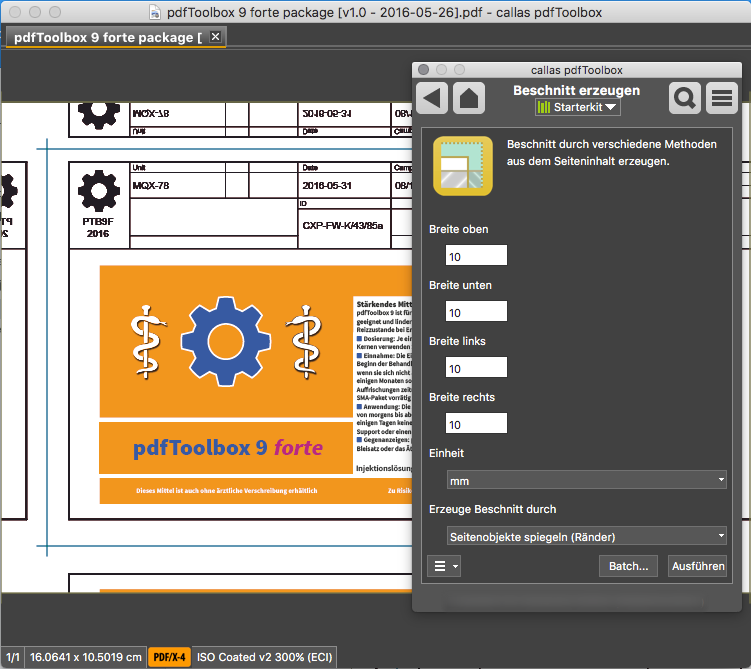Click the ISO Coated v2 300% (ECI) status
Screen dimensions: 751x669
[x=264, y=657]
